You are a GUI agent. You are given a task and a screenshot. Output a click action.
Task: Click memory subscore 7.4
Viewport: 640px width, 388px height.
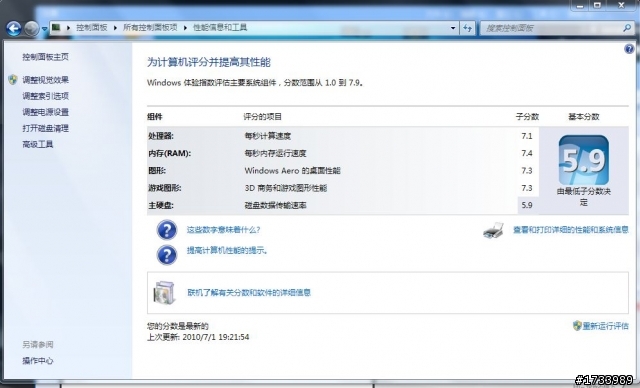point(527,153)
